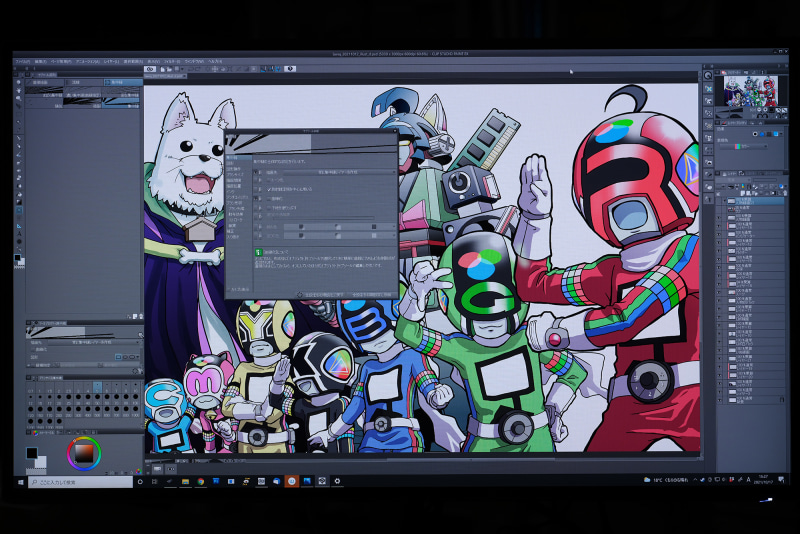The image size is (800, 534).
Task: Tick the checkbox under the dropdown in Tool Property
Action: click(34, 349)
